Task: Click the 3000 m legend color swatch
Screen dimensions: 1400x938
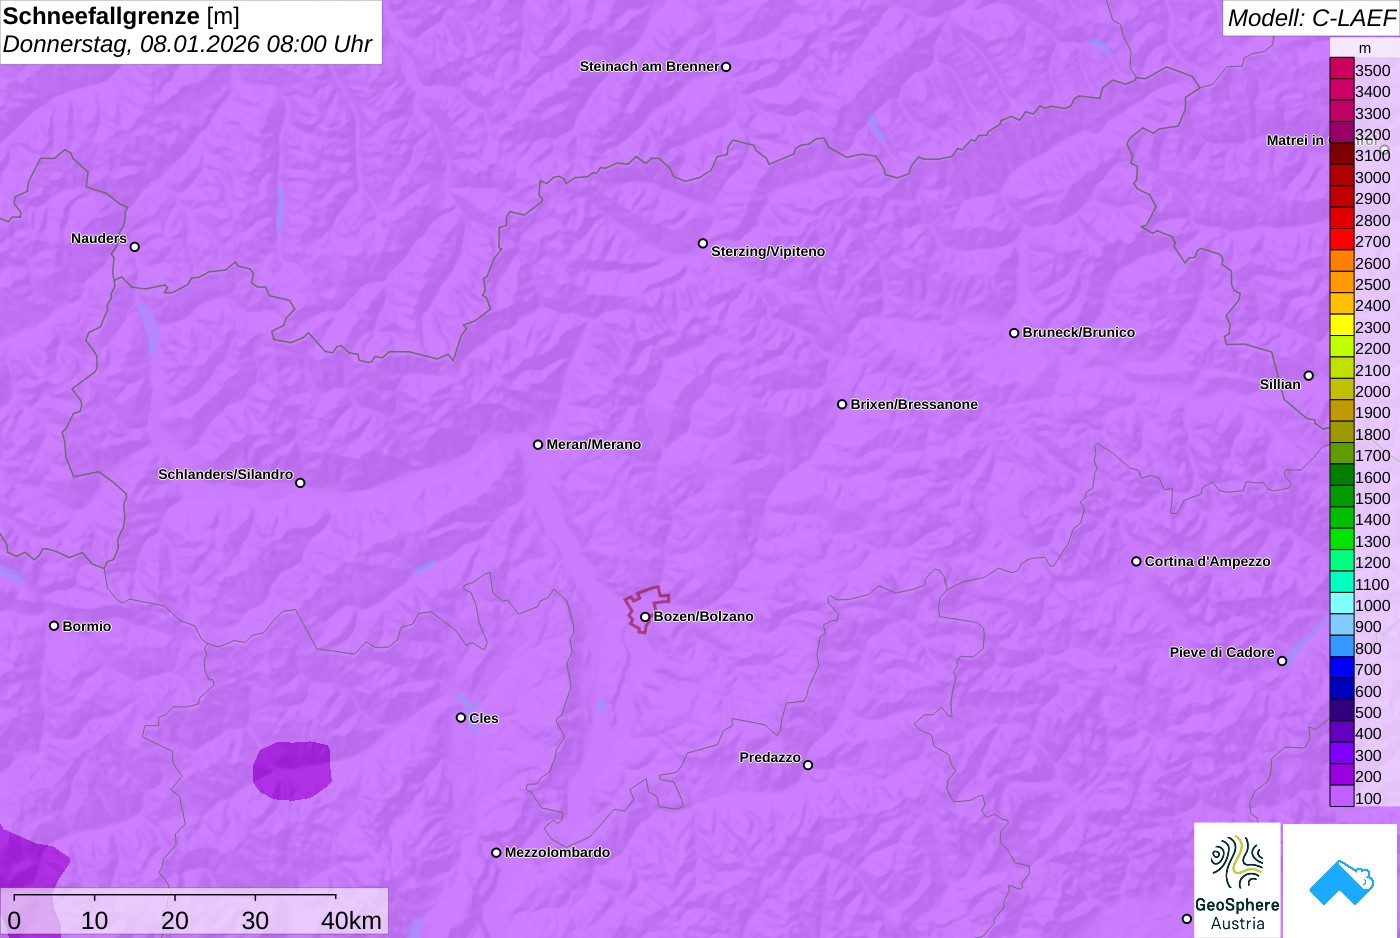Action: point(1342,176)
